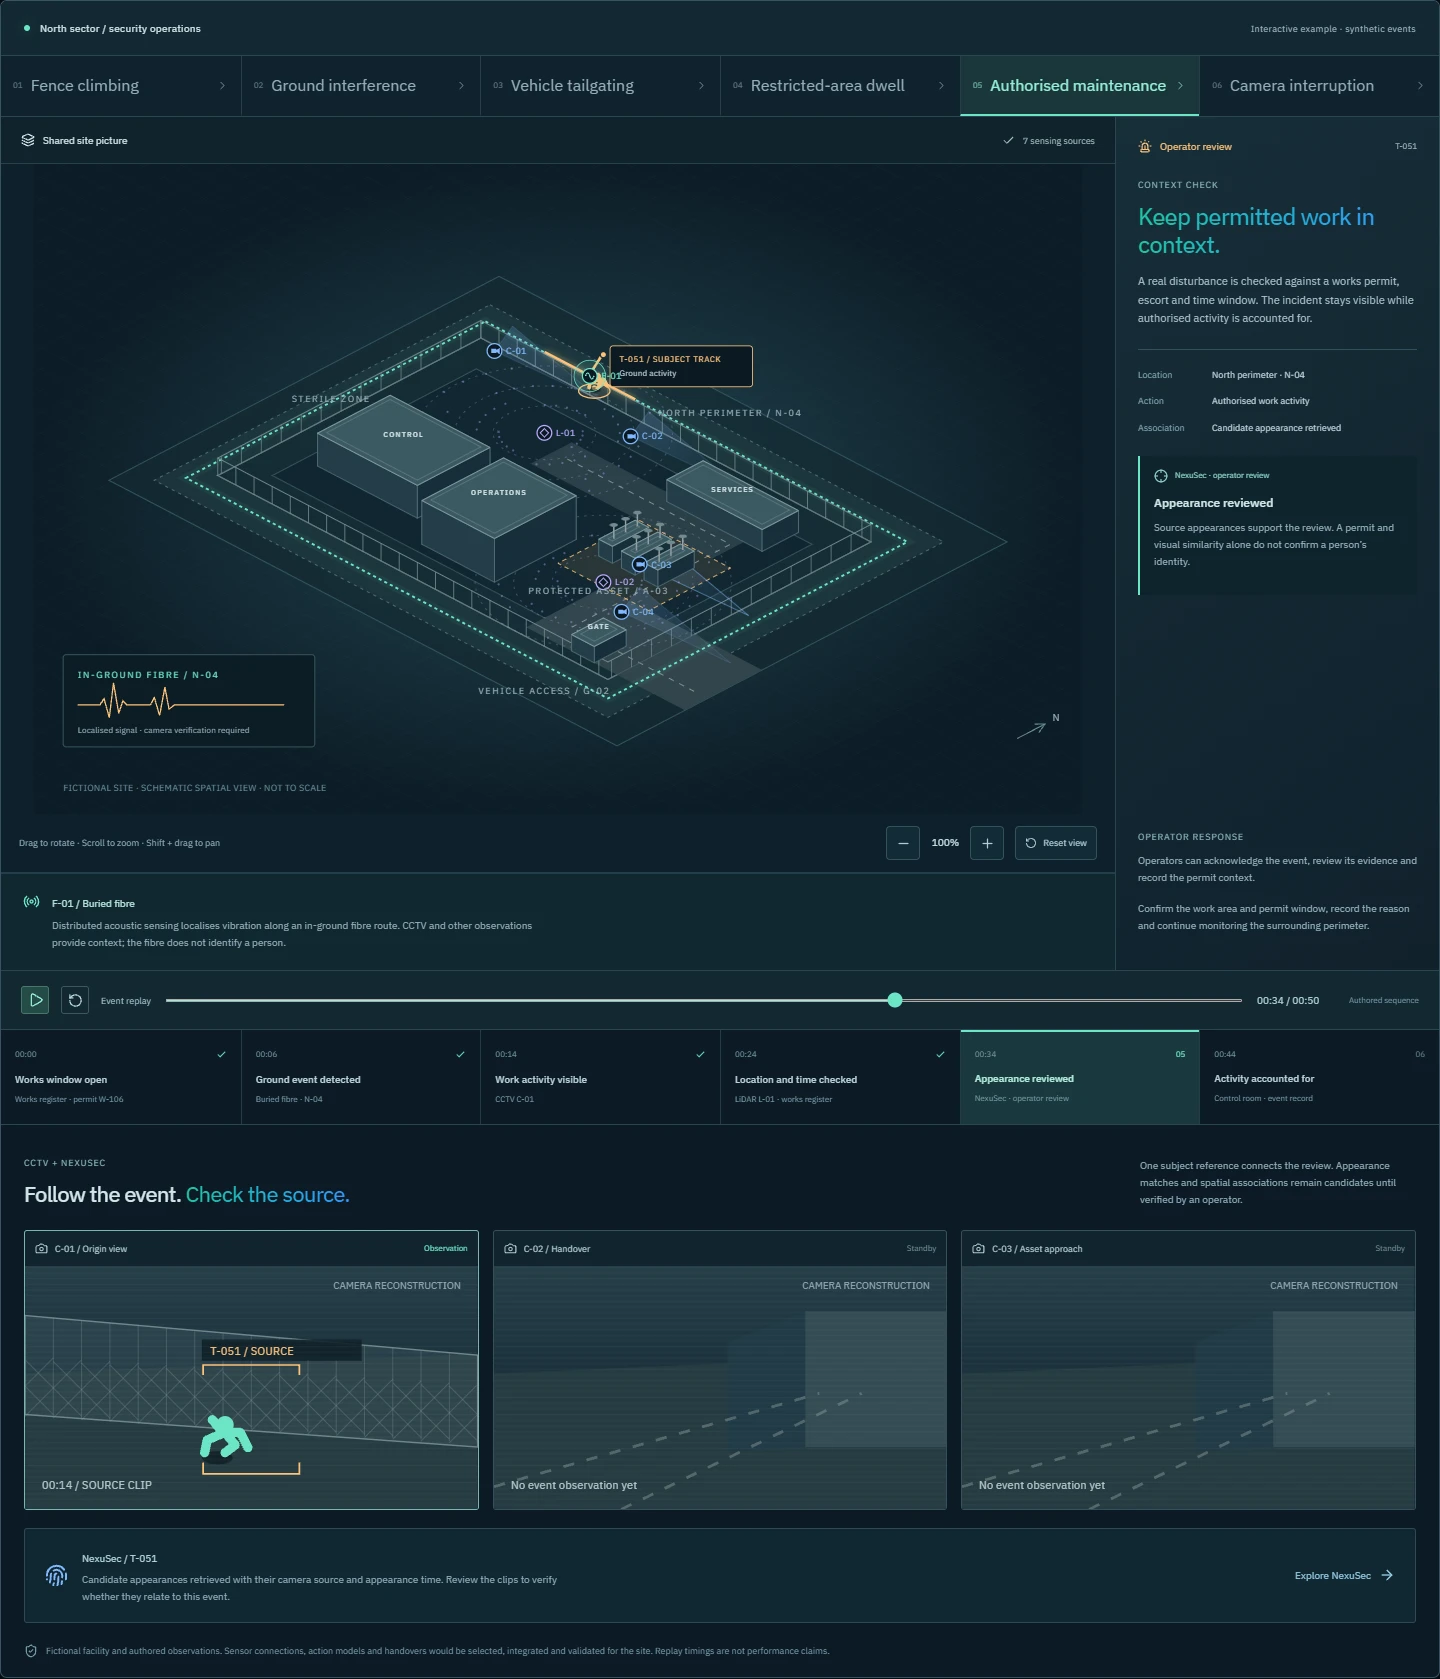Screen dimensions: 1440x1679
Task: Click the play button for event replay
Action: pyautogui.click(x=35, y=1000)
